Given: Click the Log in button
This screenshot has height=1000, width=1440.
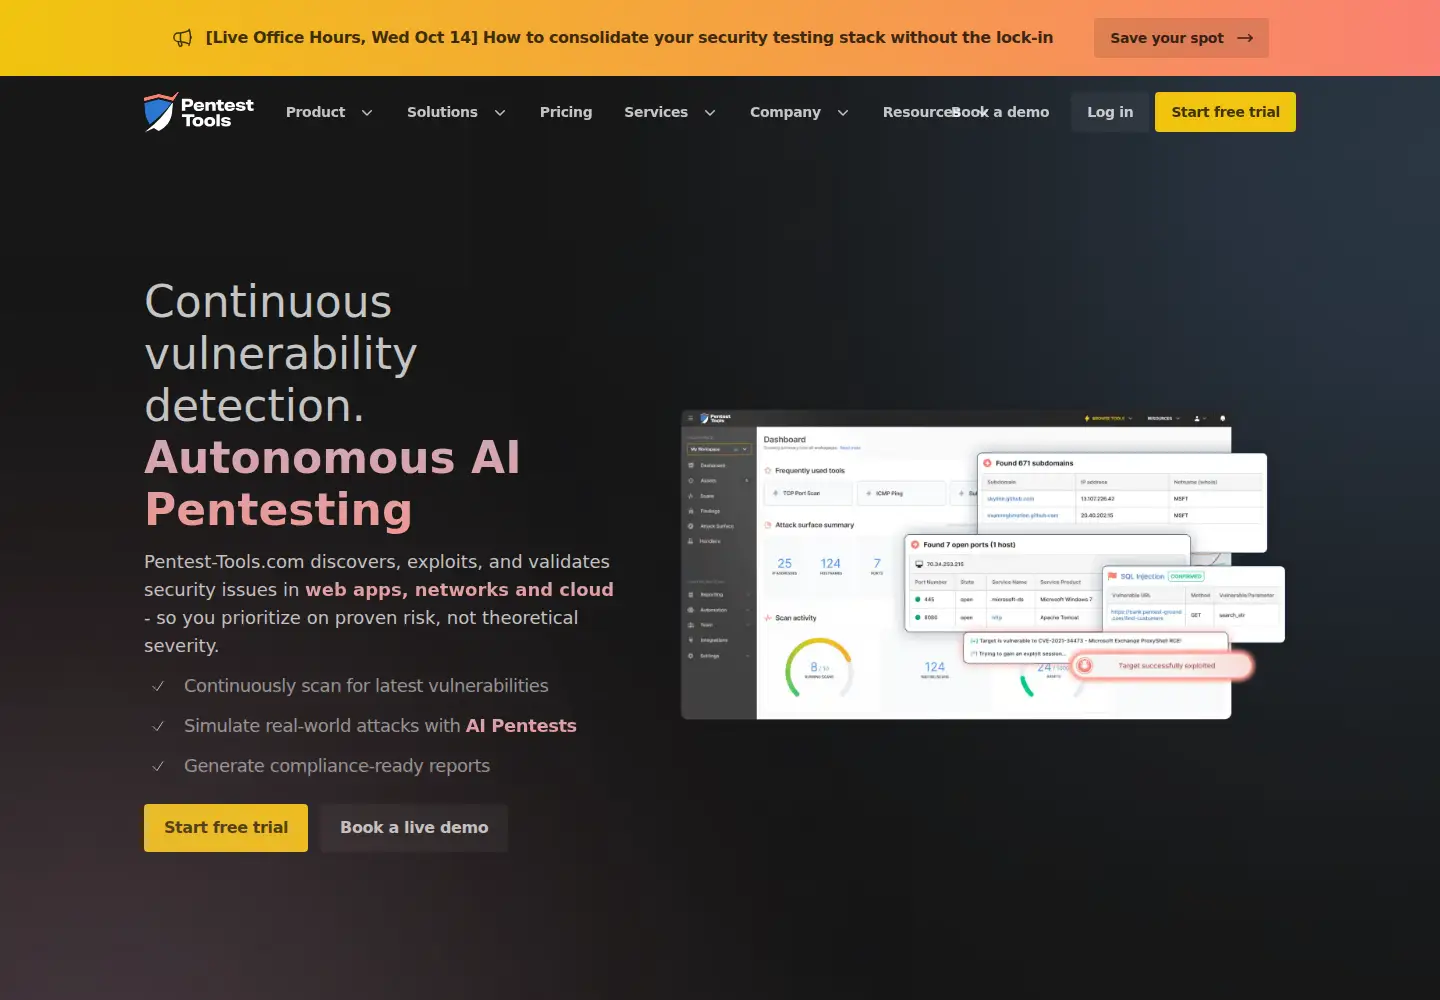Looking at the screenshot, I should coord(1110,112).
